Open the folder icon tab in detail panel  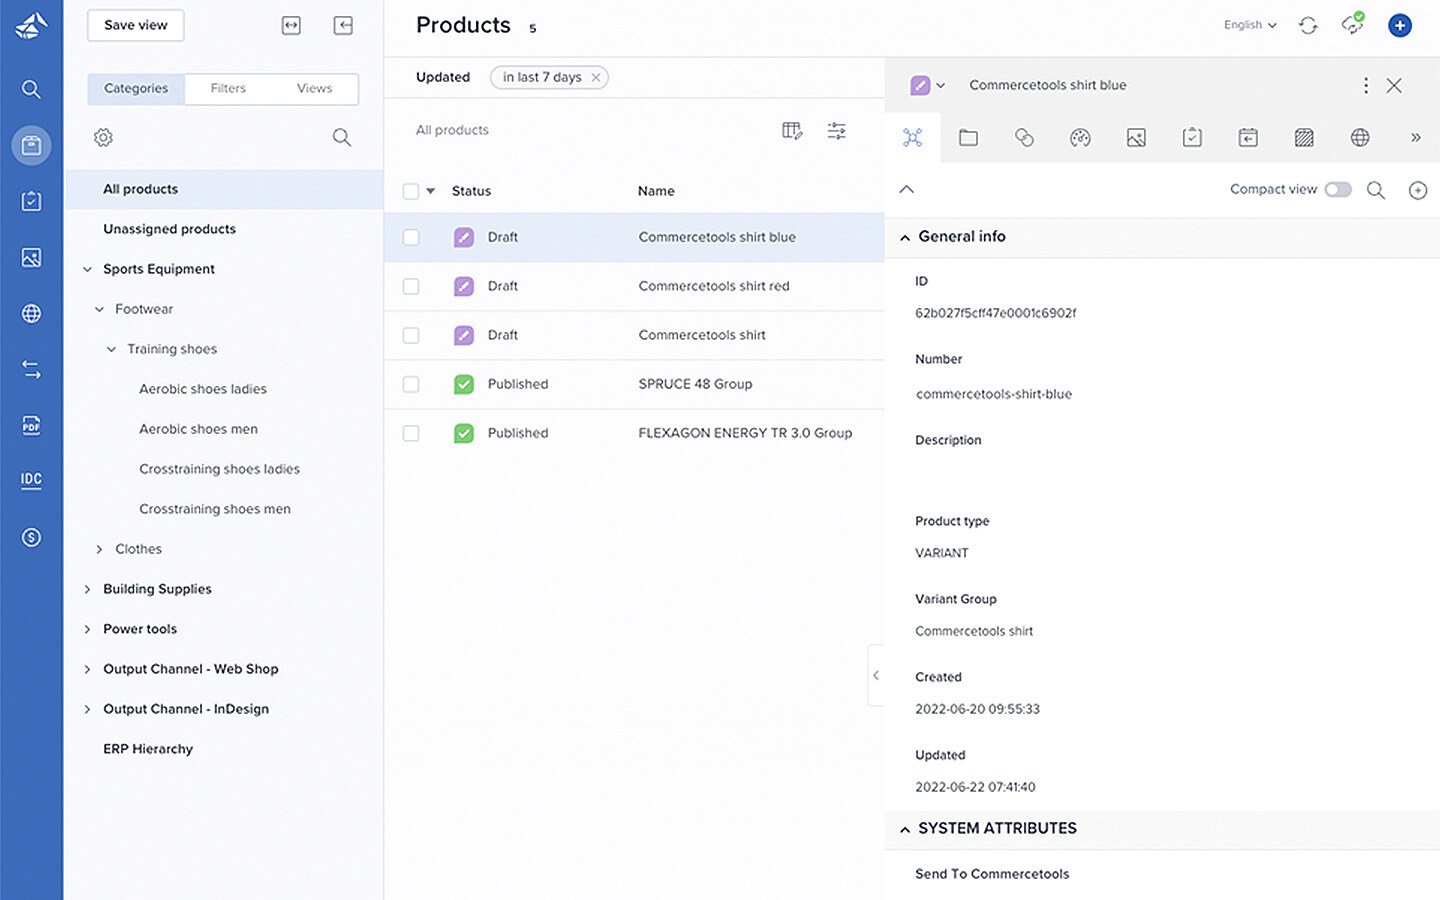coord(968,138)
